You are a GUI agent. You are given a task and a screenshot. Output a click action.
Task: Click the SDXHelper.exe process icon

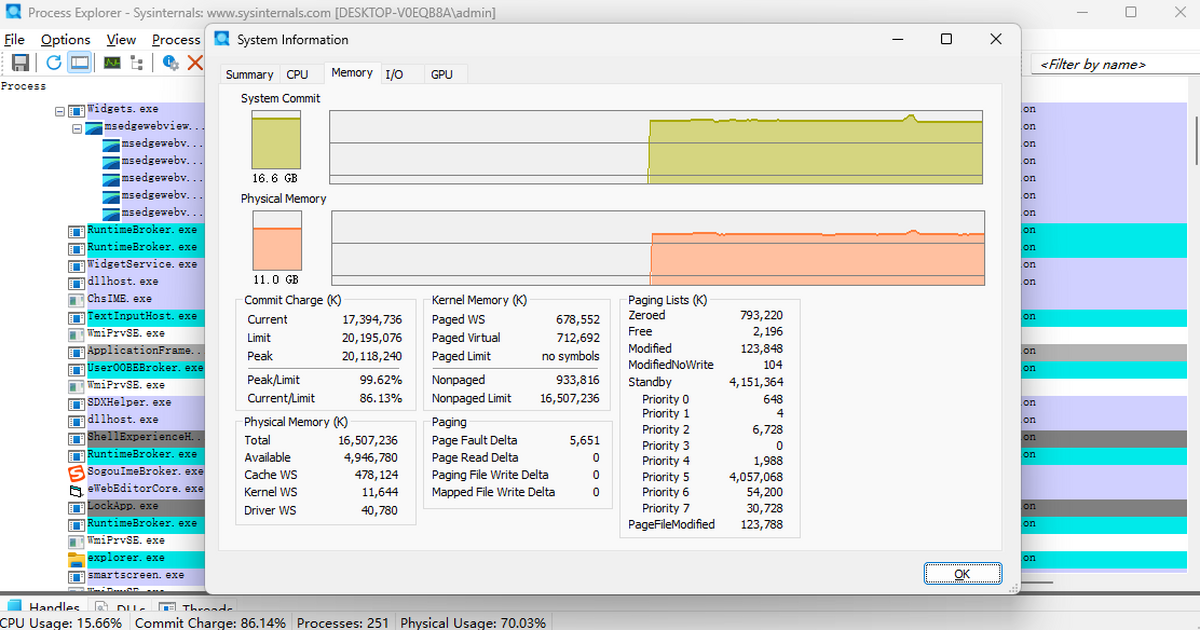click(76, 403)
